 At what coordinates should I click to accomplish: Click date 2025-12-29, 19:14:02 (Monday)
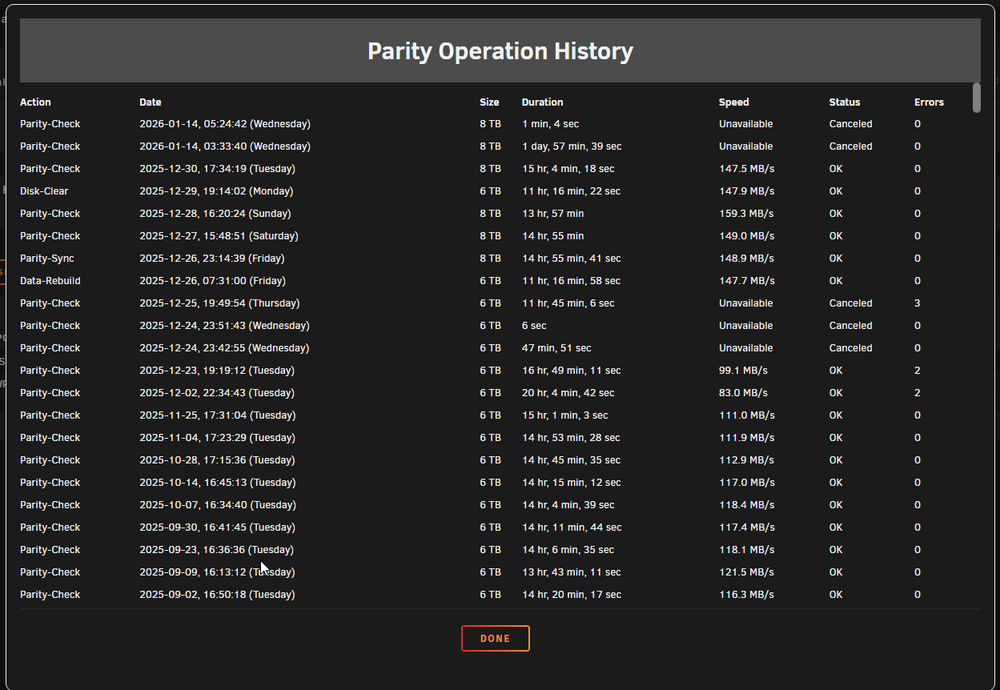click(216, 191)
